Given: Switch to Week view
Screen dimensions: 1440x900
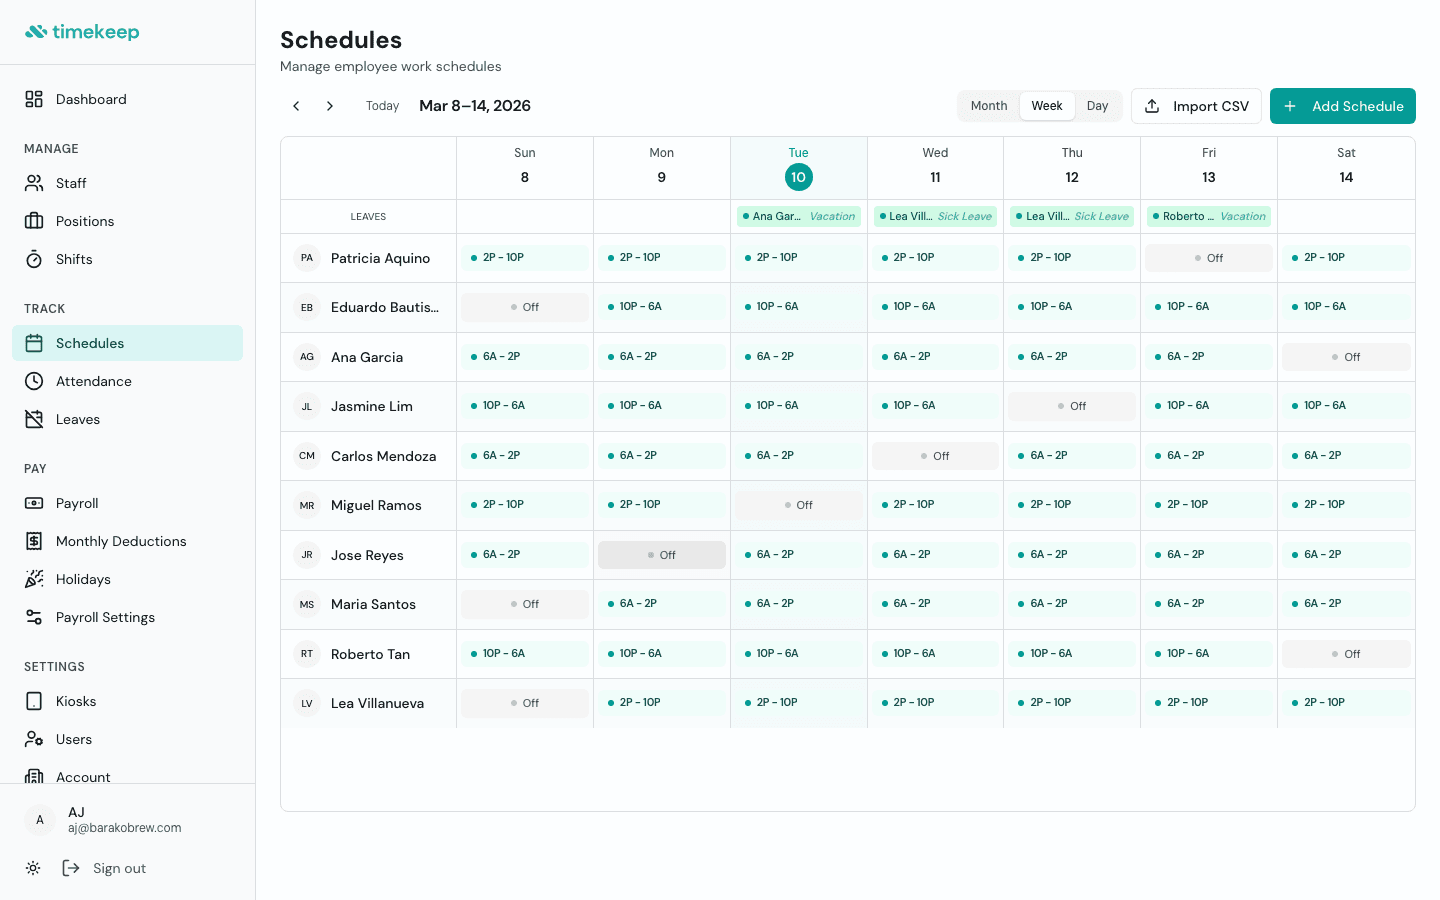Looking at the screenshot, I should click(x=1047, y=105).
